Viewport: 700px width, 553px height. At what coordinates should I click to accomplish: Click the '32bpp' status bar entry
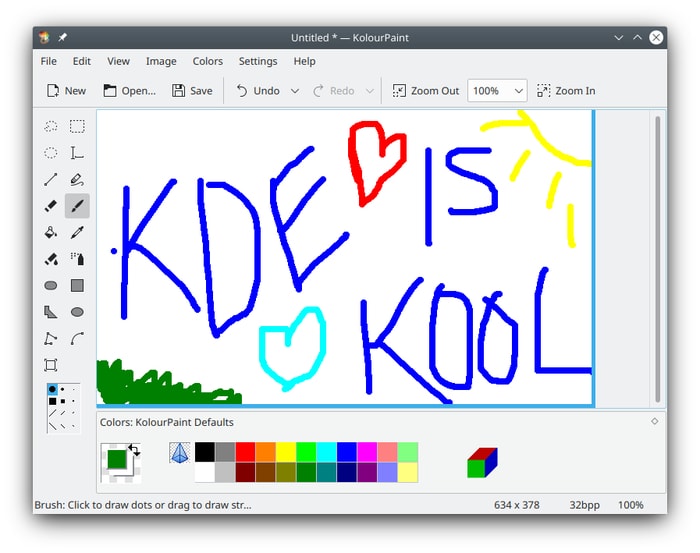coord(584,505)
